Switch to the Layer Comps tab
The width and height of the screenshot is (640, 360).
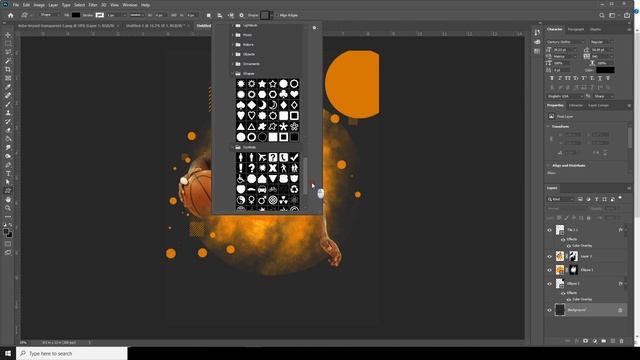[598, 105]
